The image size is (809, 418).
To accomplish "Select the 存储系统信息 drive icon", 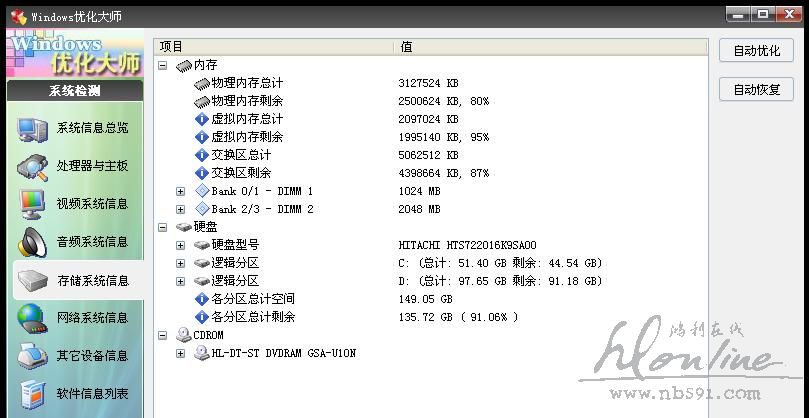I will tap(33, 281).
